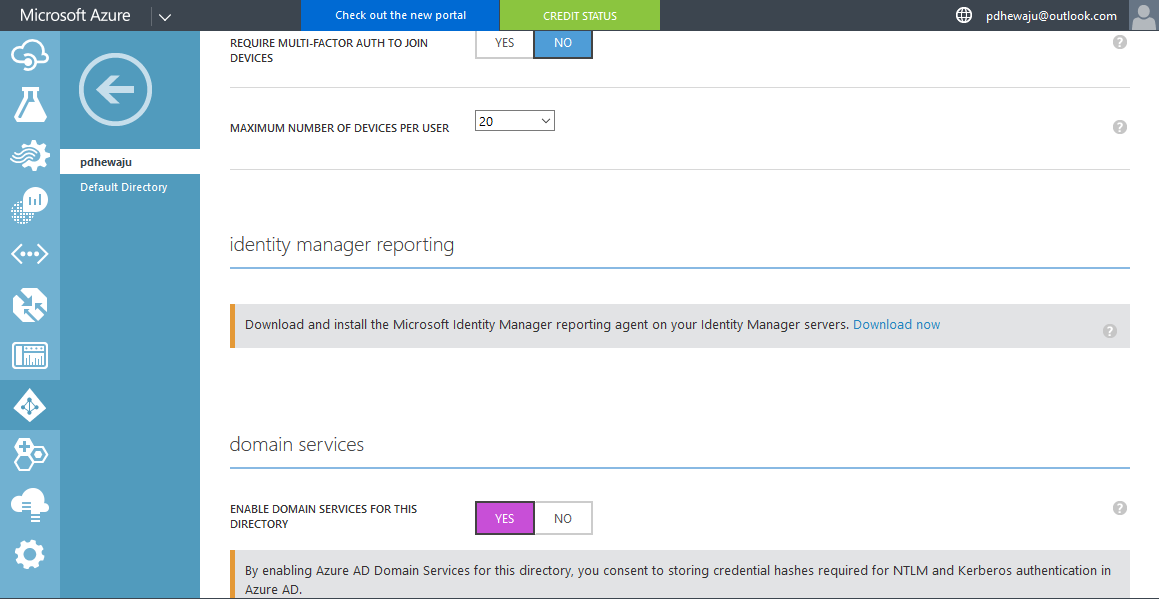Open CREDIT STATUS banner
The width and height of the screenshot is (1159, 599).
tap(580, 15)
